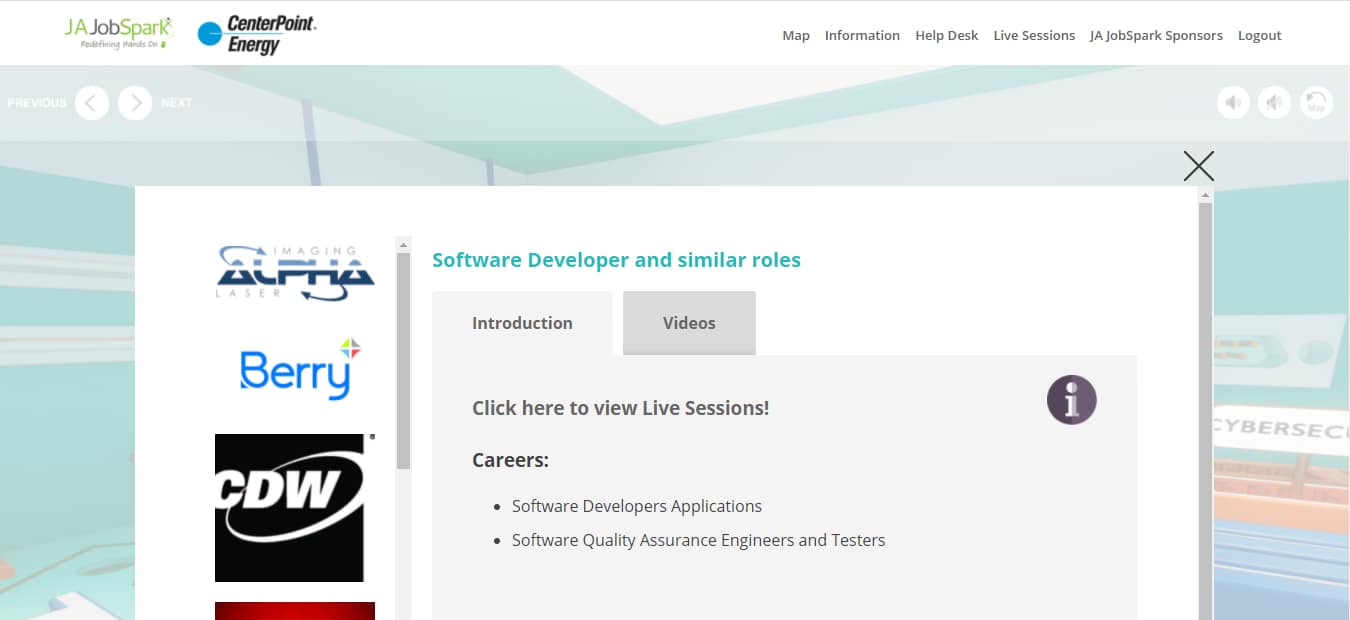Select the Alpha Imaging Laser logo
This screenshot has height=620, width=1350.
click(295, 273)
